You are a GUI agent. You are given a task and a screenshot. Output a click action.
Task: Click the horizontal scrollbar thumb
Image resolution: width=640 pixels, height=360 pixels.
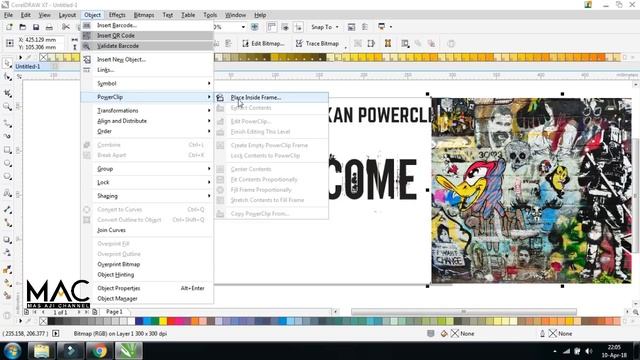[464, 311]
